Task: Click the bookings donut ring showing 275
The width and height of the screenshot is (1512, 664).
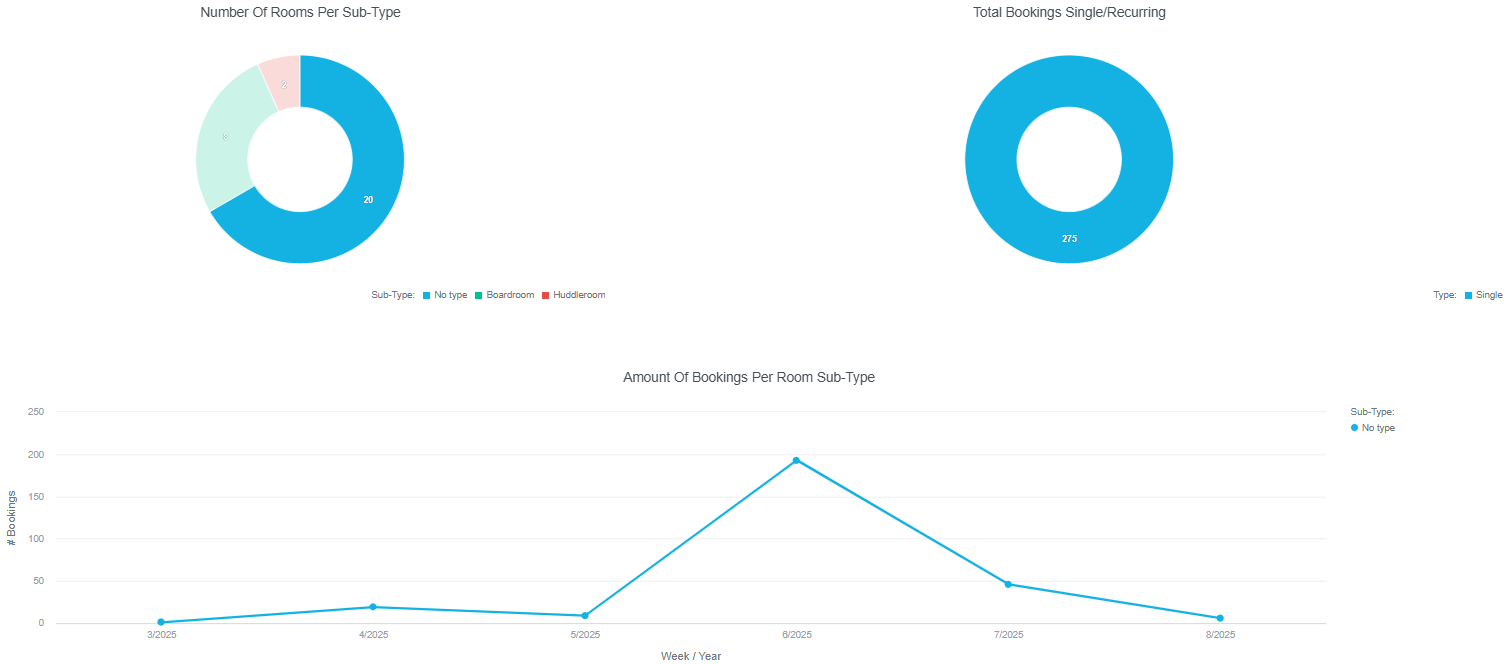Action: 1069,238
